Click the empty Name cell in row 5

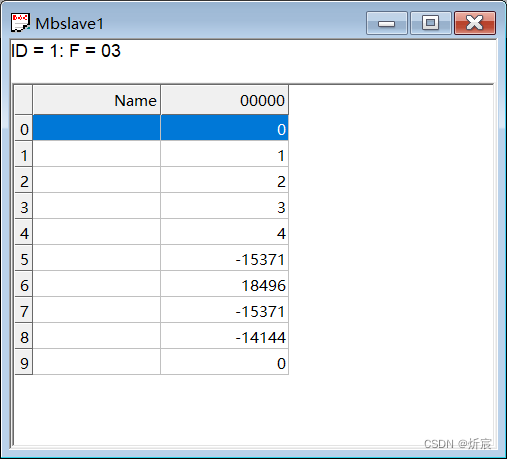point(96,258)
